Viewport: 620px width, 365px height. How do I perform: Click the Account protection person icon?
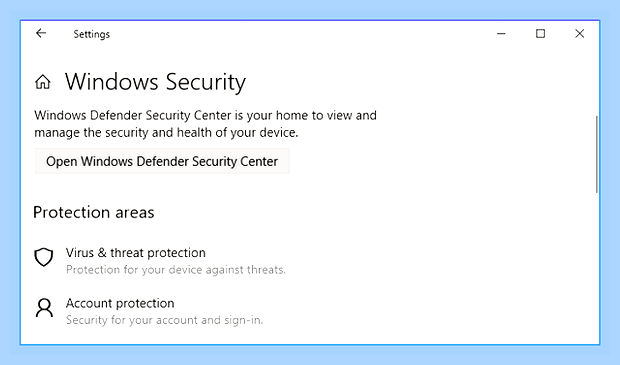pos(44,308)
